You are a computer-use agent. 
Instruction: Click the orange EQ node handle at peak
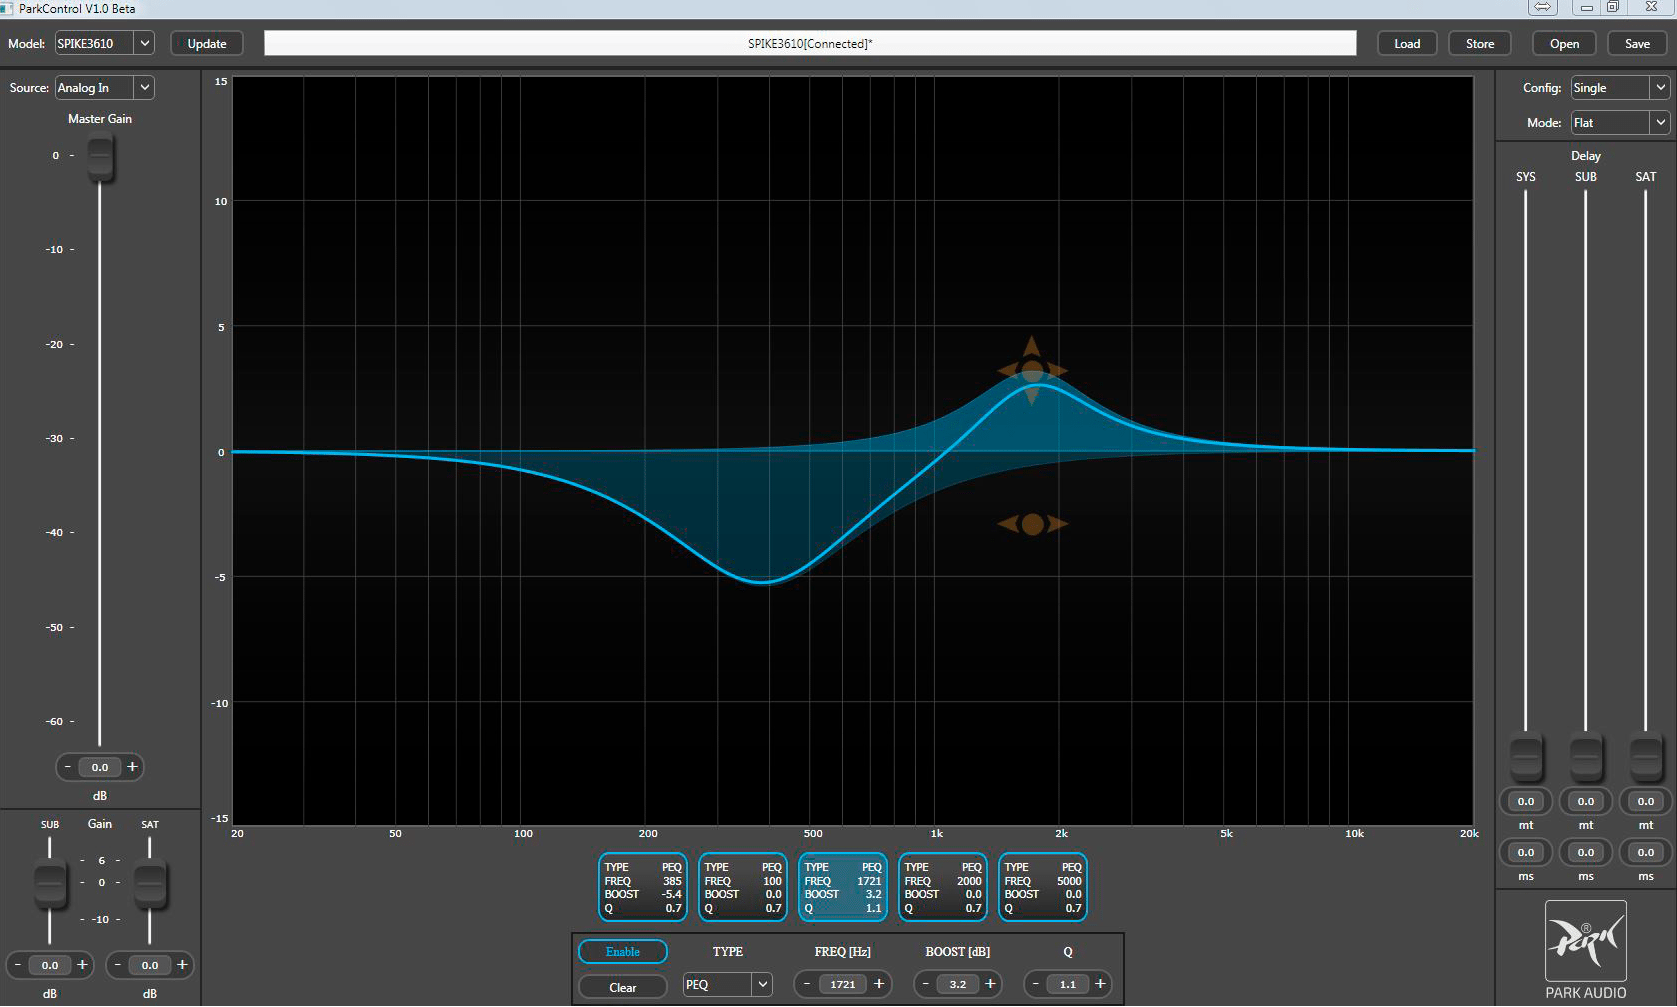click(x=1032, y=371)
